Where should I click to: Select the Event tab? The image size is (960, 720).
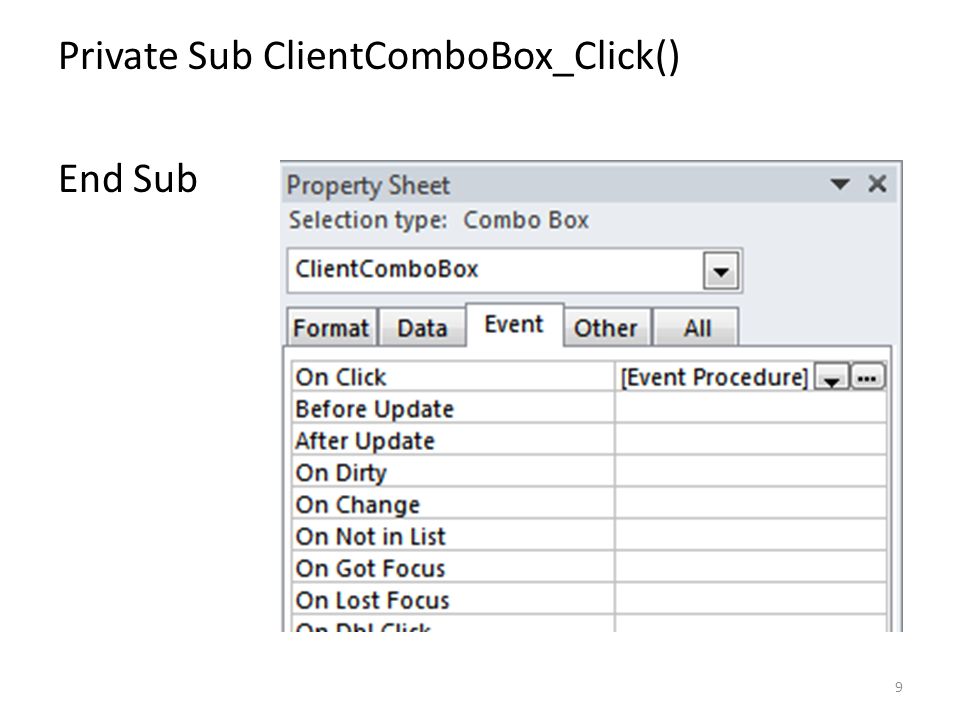tap(514, 324)
